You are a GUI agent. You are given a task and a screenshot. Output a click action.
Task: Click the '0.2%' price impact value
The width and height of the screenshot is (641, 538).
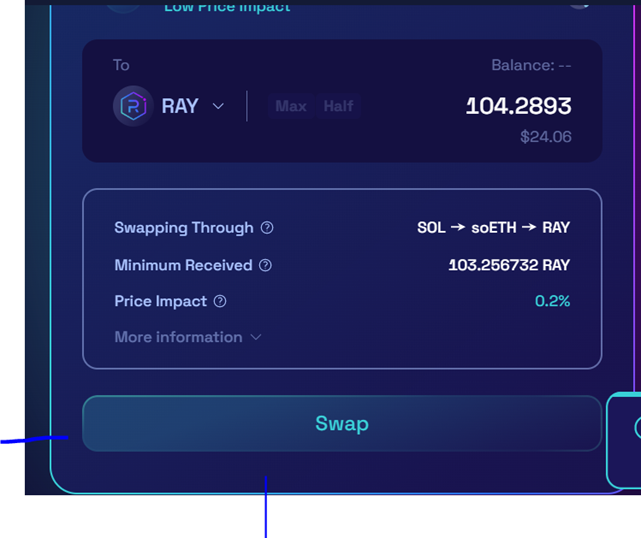pyautogui.click(x=552, y=301)
